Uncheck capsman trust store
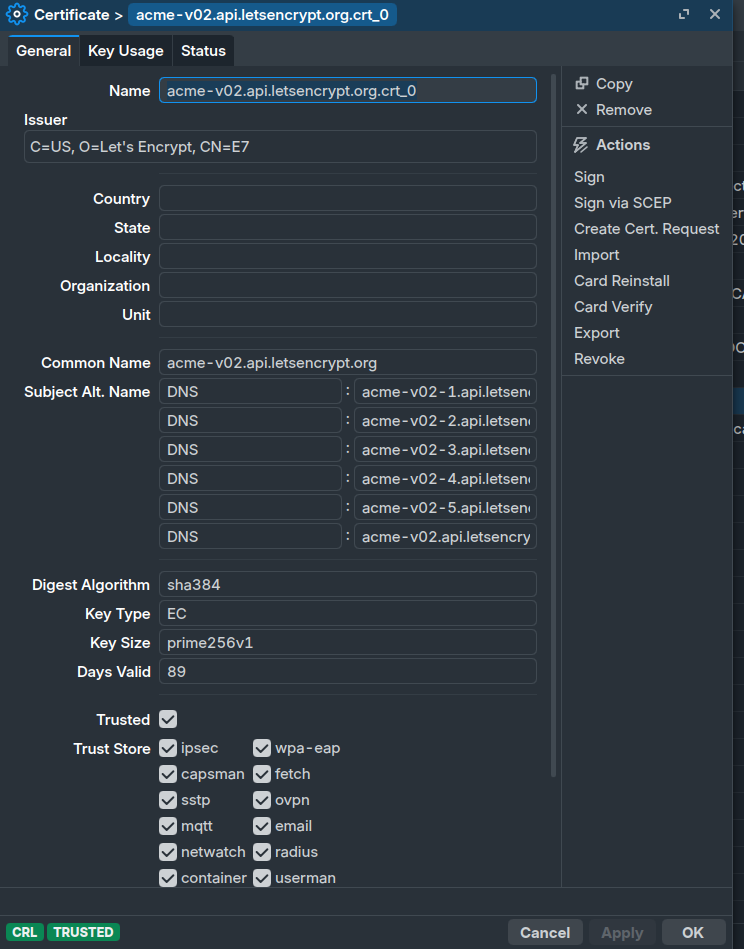This screenshot has width=744, height=949. click(x=168, y=774)
